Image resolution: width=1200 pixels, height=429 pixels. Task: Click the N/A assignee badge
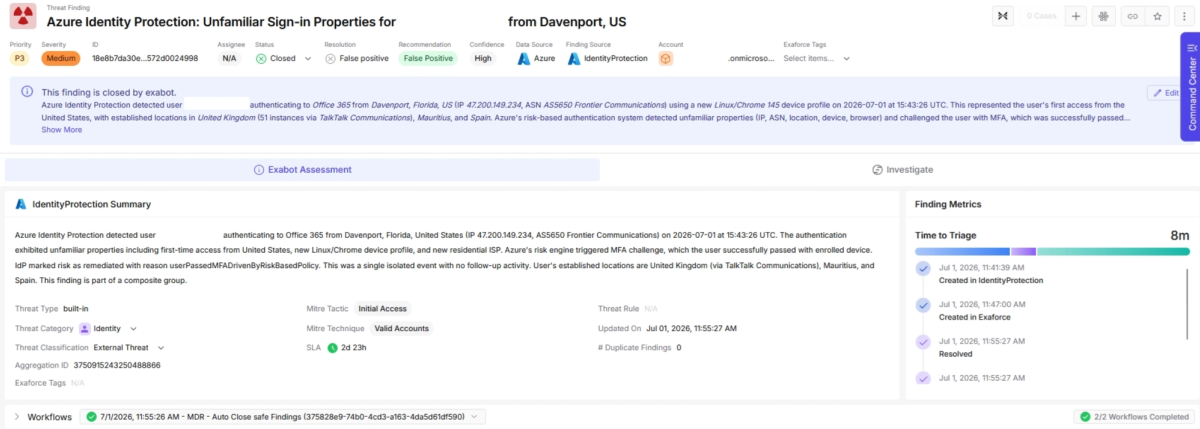coord(229,59)
